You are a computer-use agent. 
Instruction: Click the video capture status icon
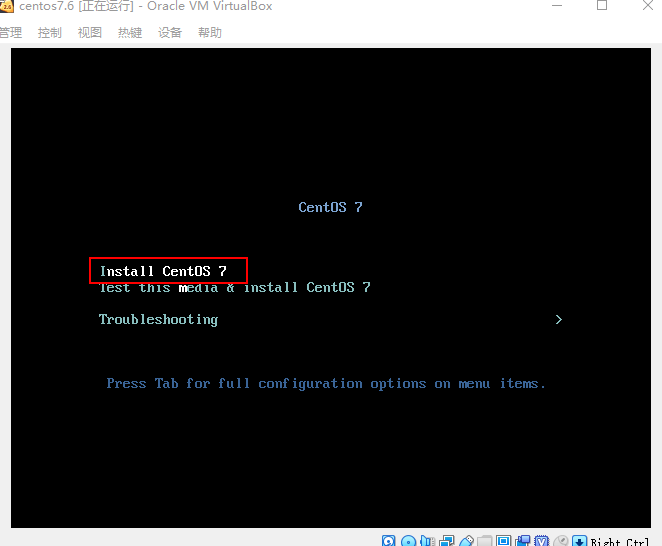coord(523,541)
